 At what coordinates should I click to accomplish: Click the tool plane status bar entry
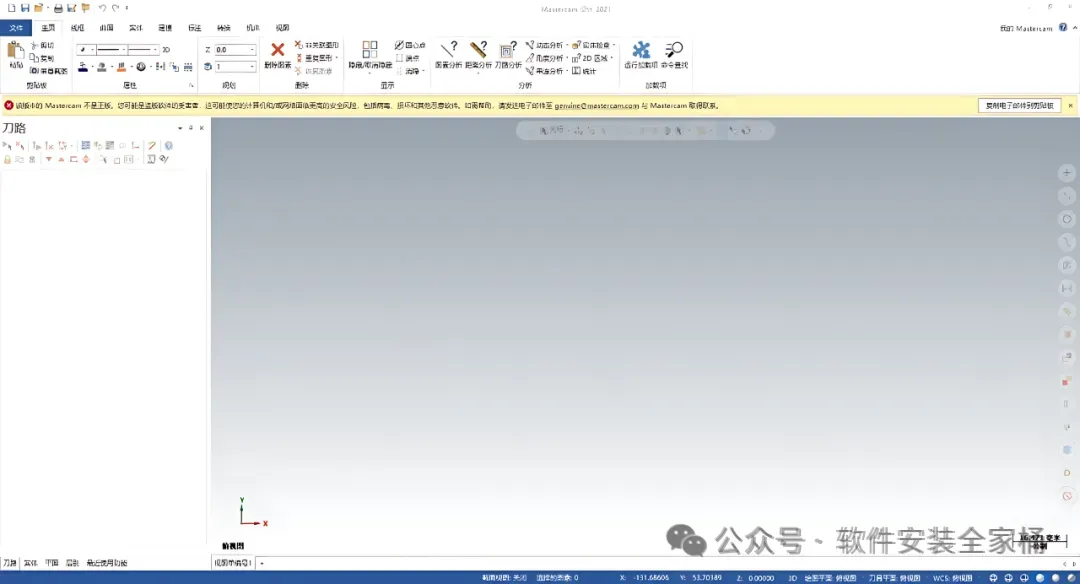coord(894,578)
